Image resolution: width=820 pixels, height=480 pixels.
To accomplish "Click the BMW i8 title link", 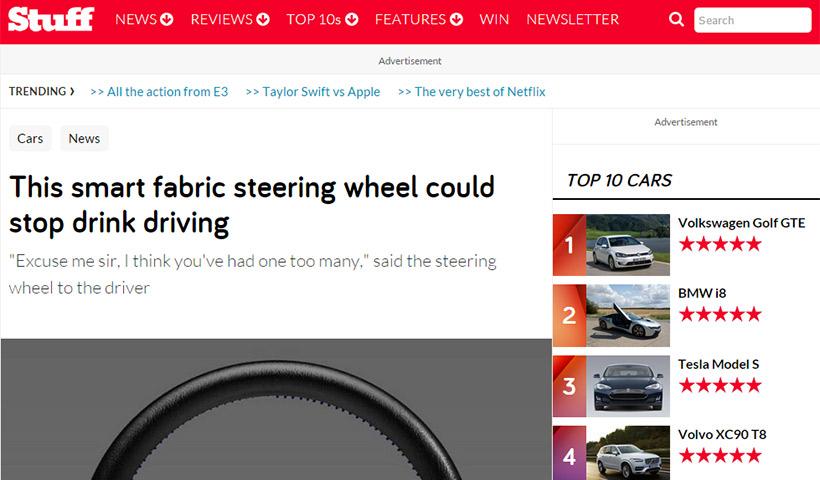I will point(702,293).
